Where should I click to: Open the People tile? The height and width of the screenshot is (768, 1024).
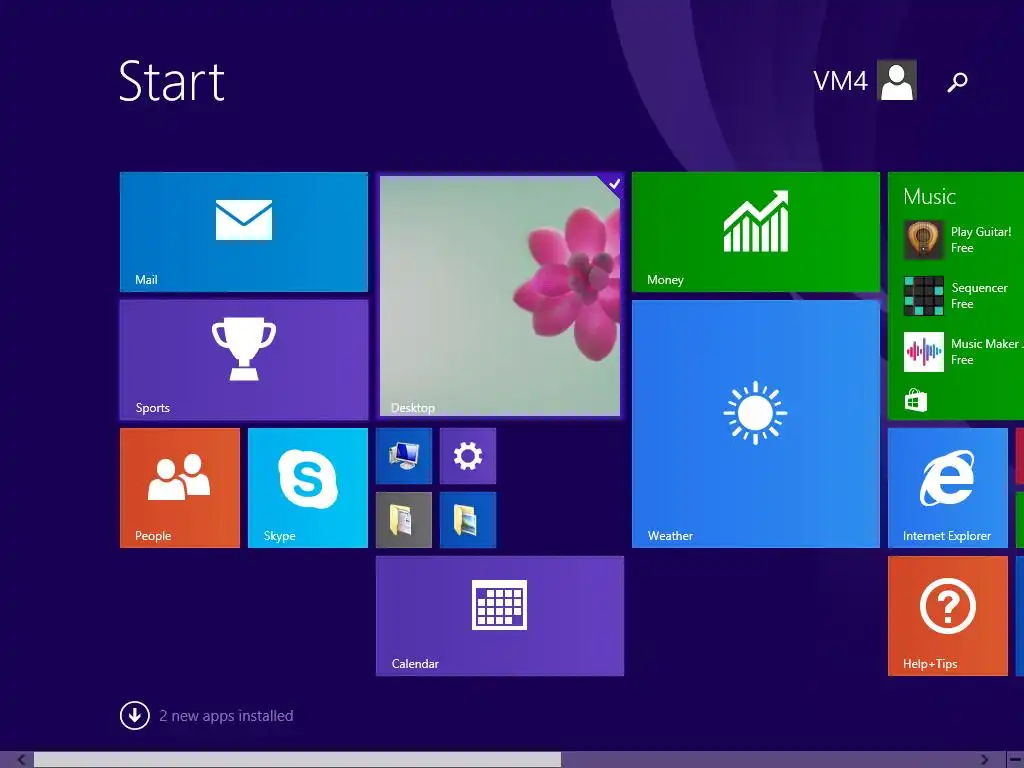tap(180, 488)
